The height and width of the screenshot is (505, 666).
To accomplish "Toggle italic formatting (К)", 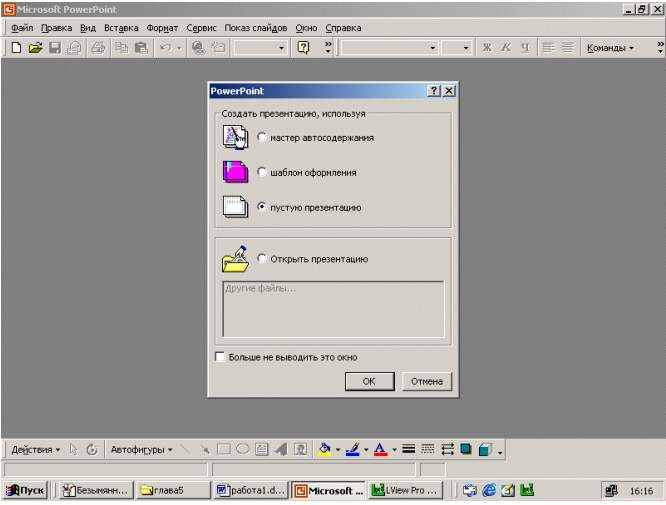I will pyautogui.click(x=505, y=48).
